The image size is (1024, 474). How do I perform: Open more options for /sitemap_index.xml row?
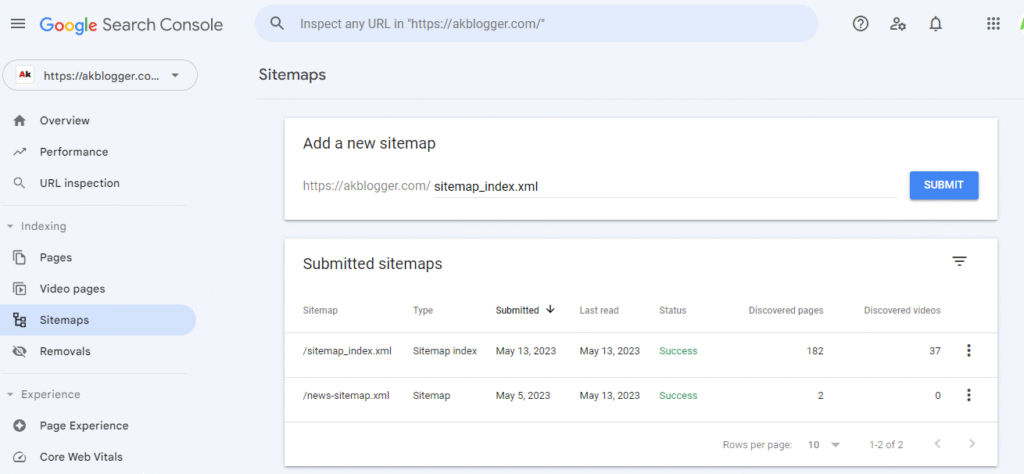(968, 351)
